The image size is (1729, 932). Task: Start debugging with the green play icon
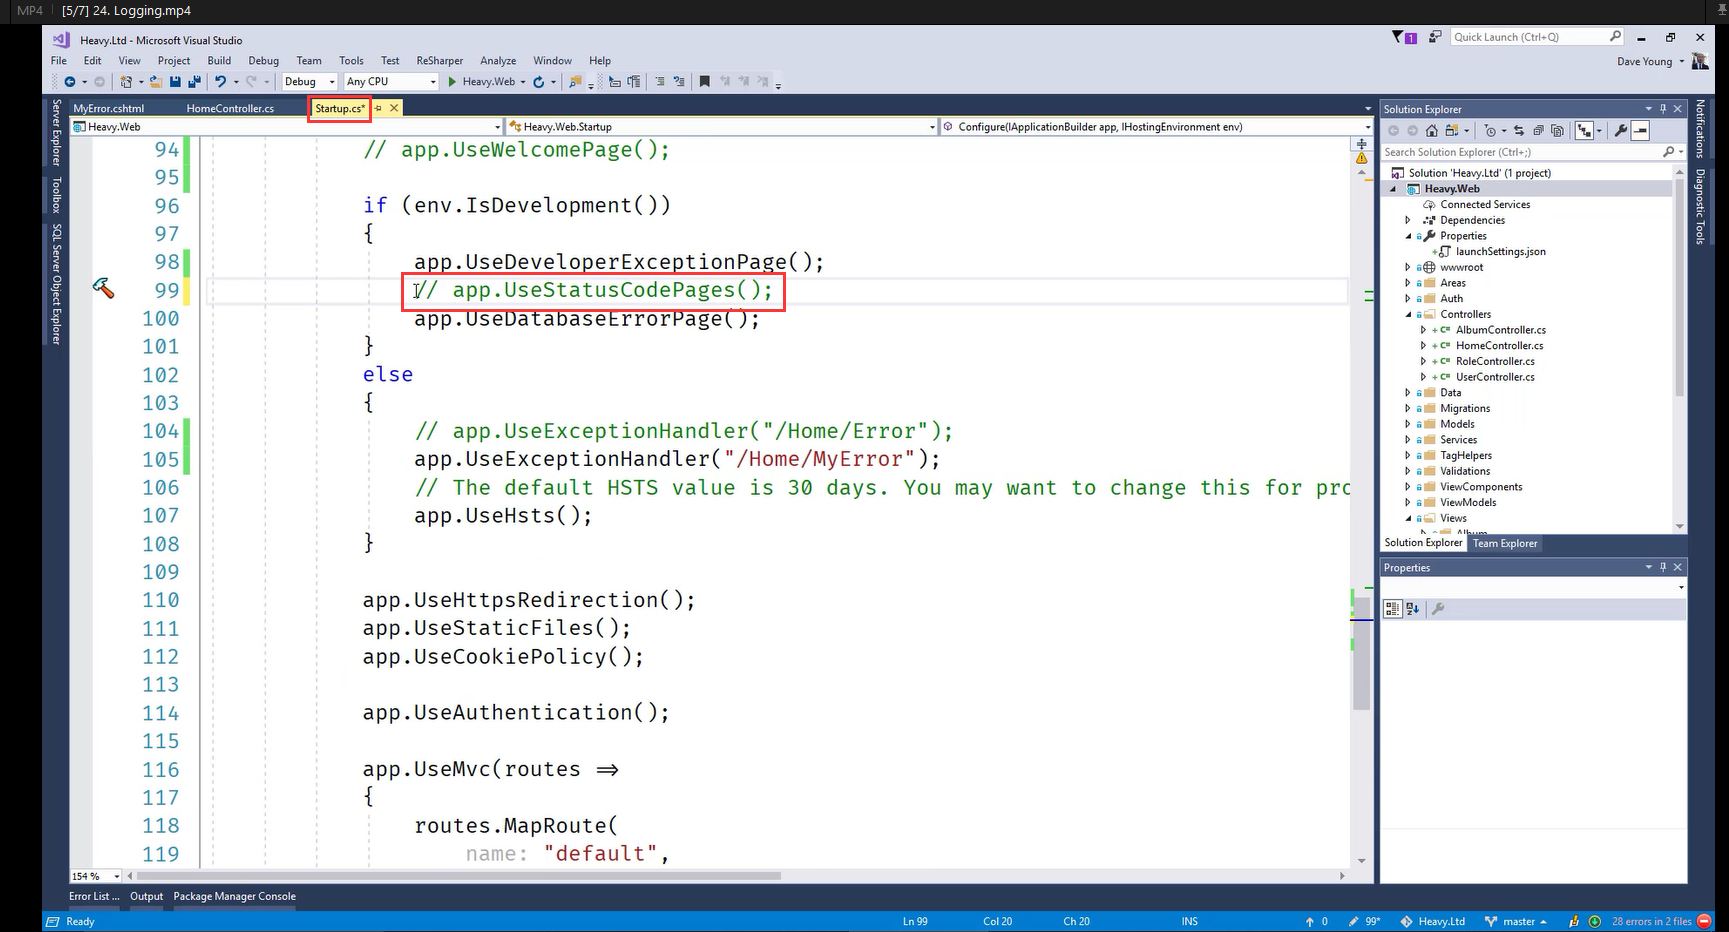click(x=452, y=82)
